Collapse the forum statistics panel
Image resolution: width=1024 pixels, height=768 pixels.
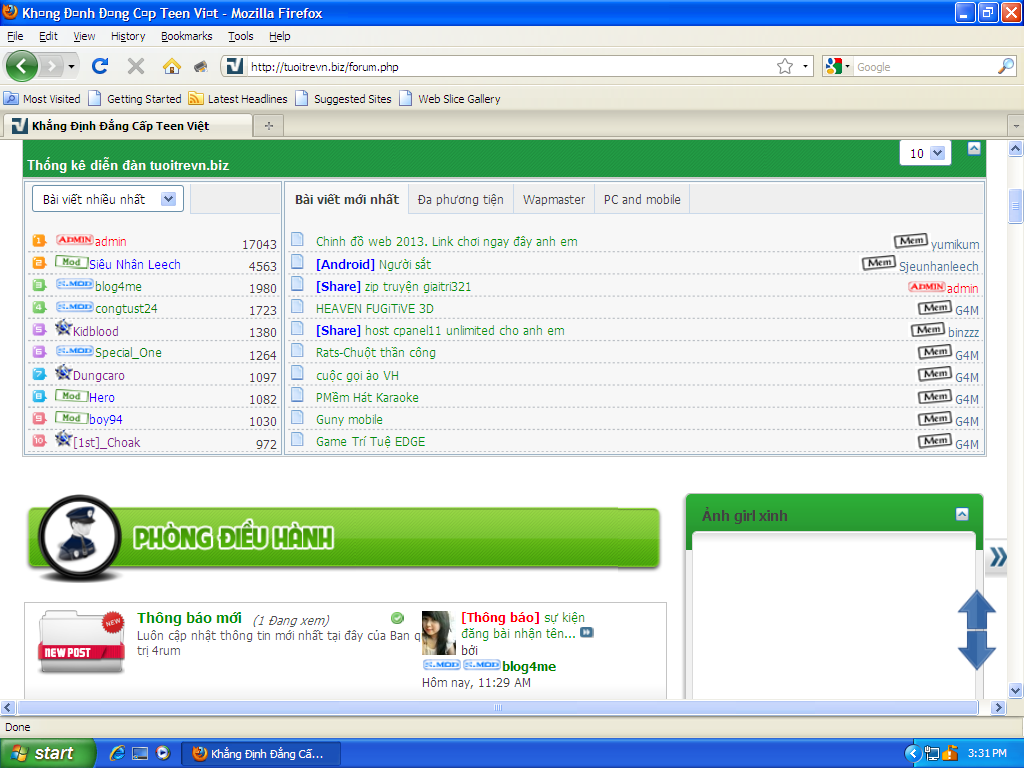[974, 149]
